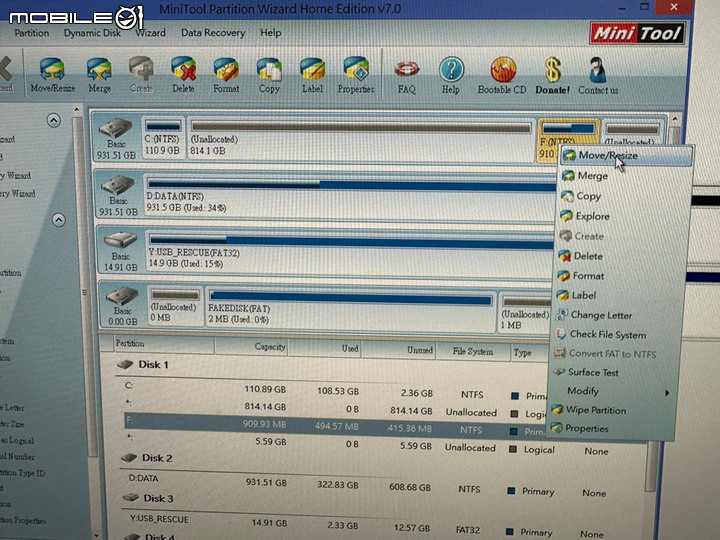The width and height of the screenshot is (720, 540).
Task: Collapse the lower left sidebar section
Action: point(58,220)
